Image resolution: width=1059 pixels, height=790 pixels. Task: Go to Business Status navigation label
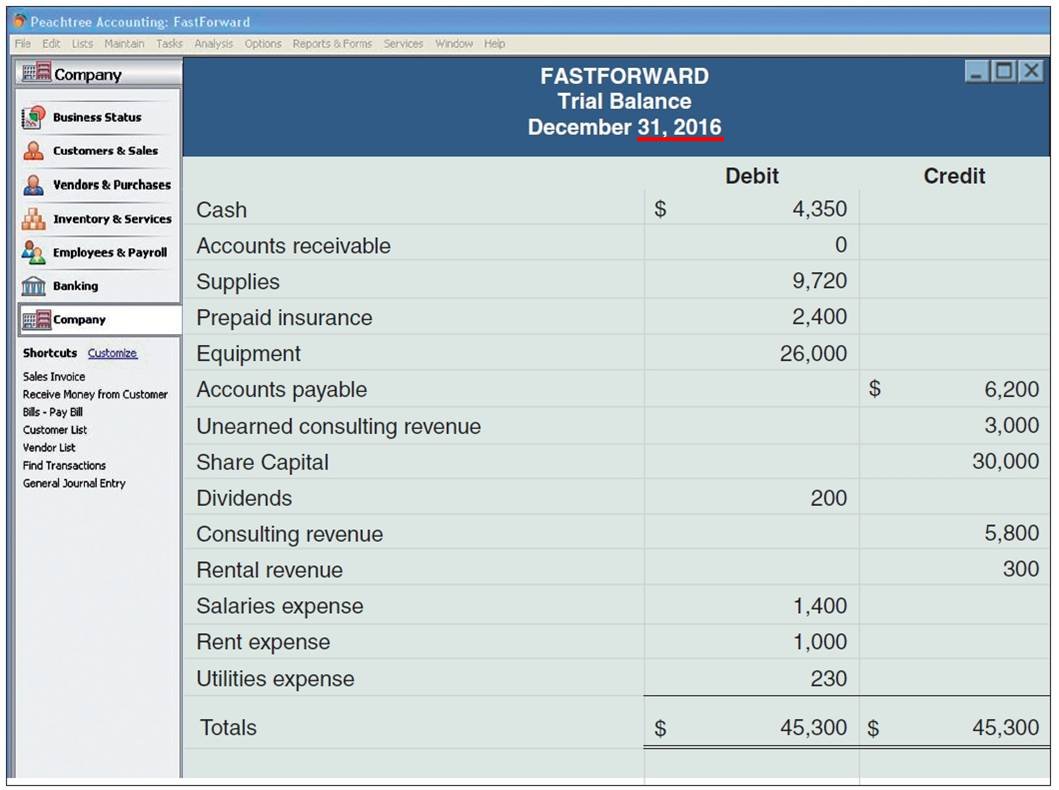point(97,117)
